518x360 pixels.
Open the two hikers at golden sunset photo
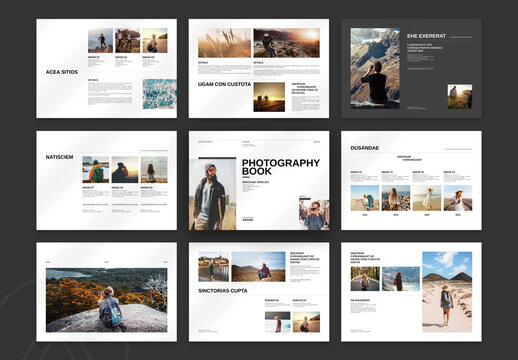click(x=269, y=97)
